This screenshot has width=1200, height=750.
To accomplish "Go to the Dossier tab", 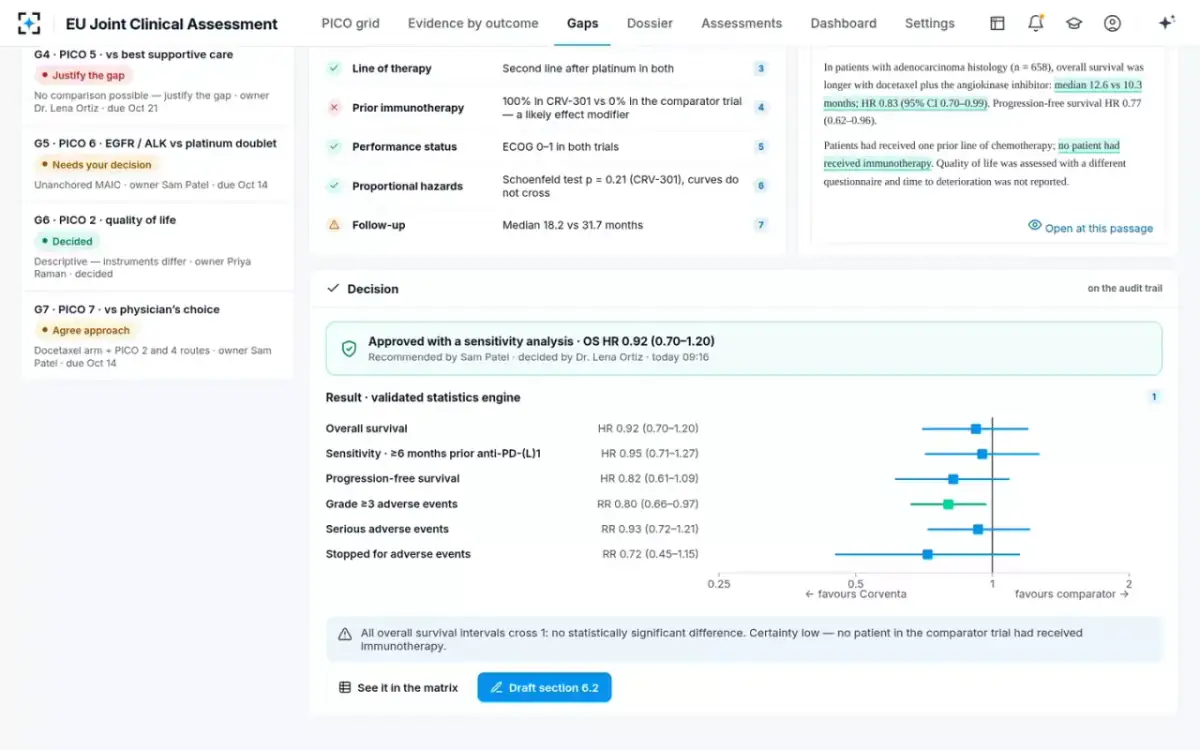I will (650, 23).
